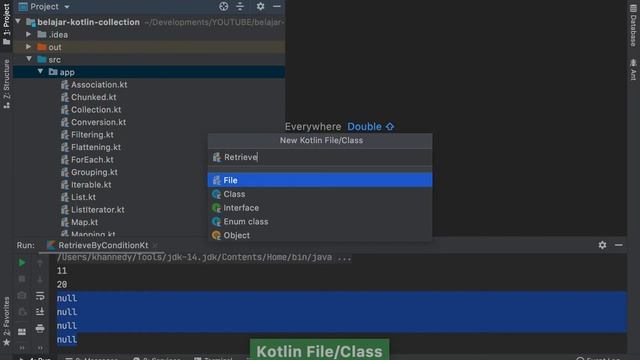Click the camera dump threads icon
Viewport: 640px width, 360px height.
click(22, 296)
